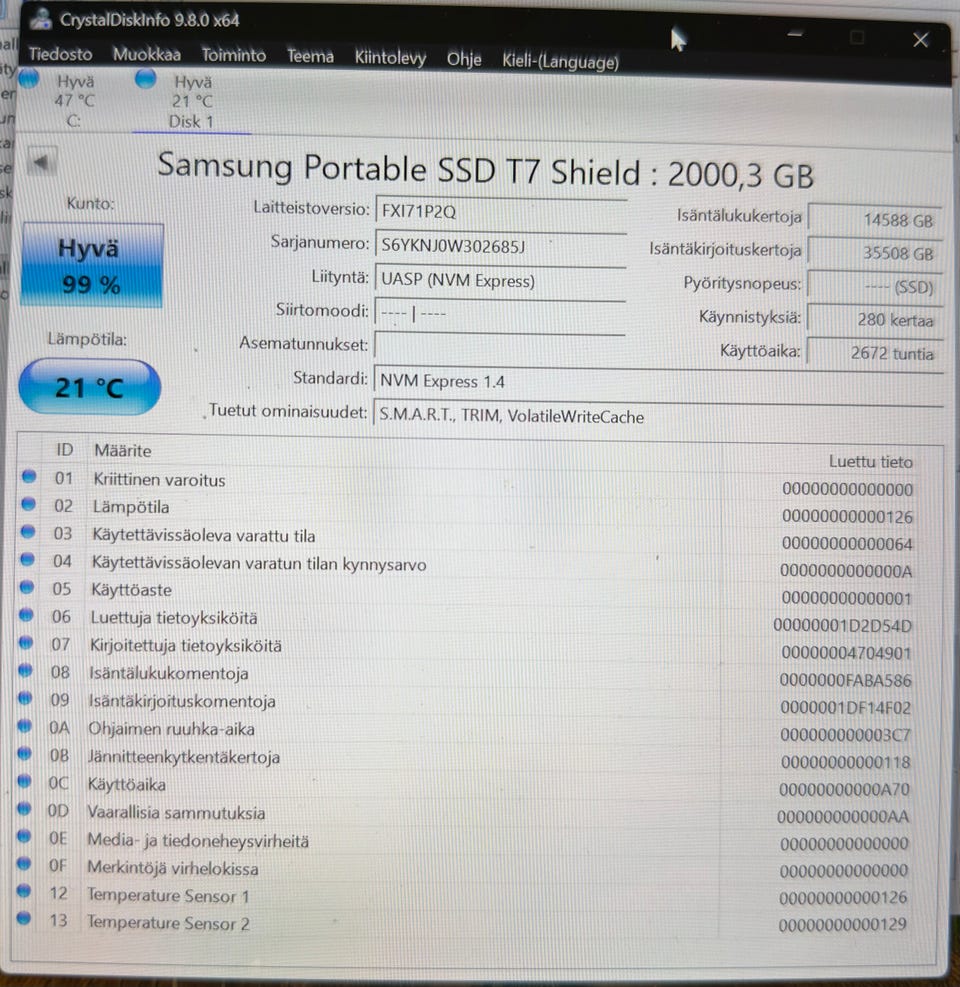Click status dot for Isäntälukukomentoja row

(25, 670)
